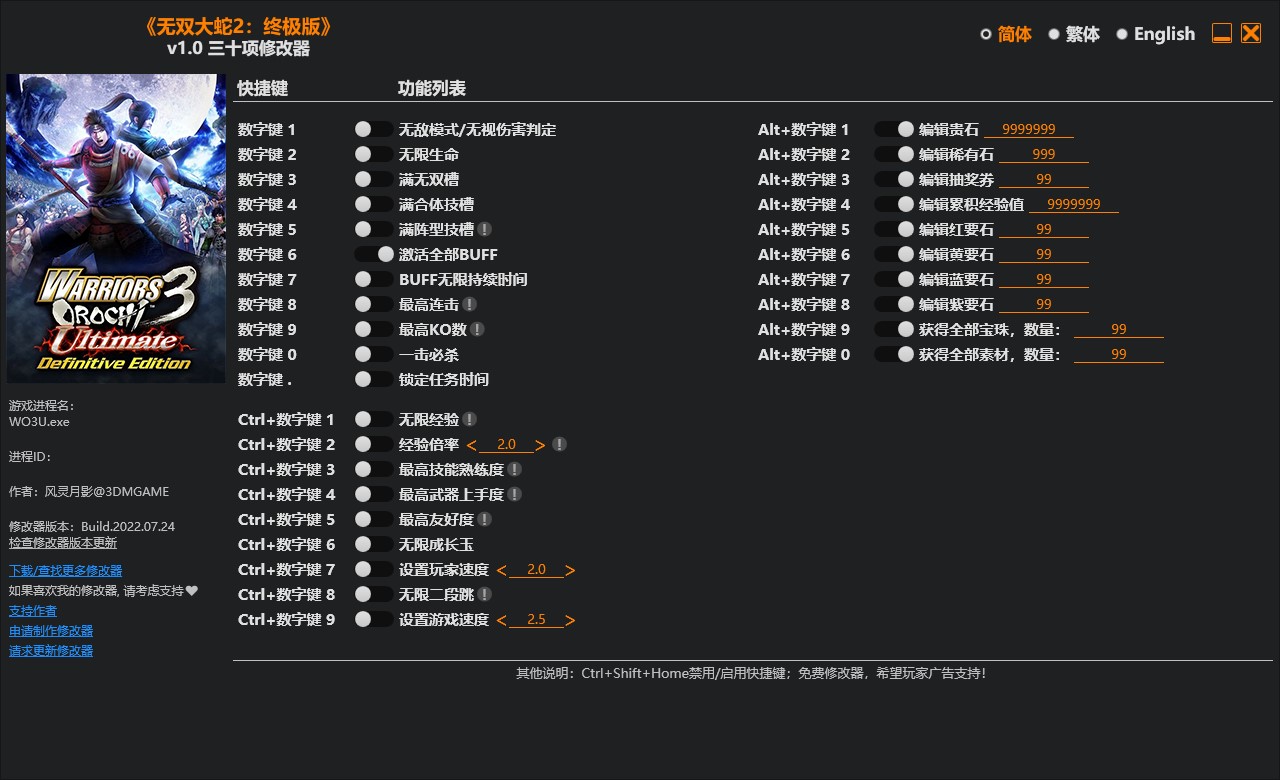This screenshot has height=780, width=1280.
Task: Enable 满合体技槽 toggle
Action: 374,204
